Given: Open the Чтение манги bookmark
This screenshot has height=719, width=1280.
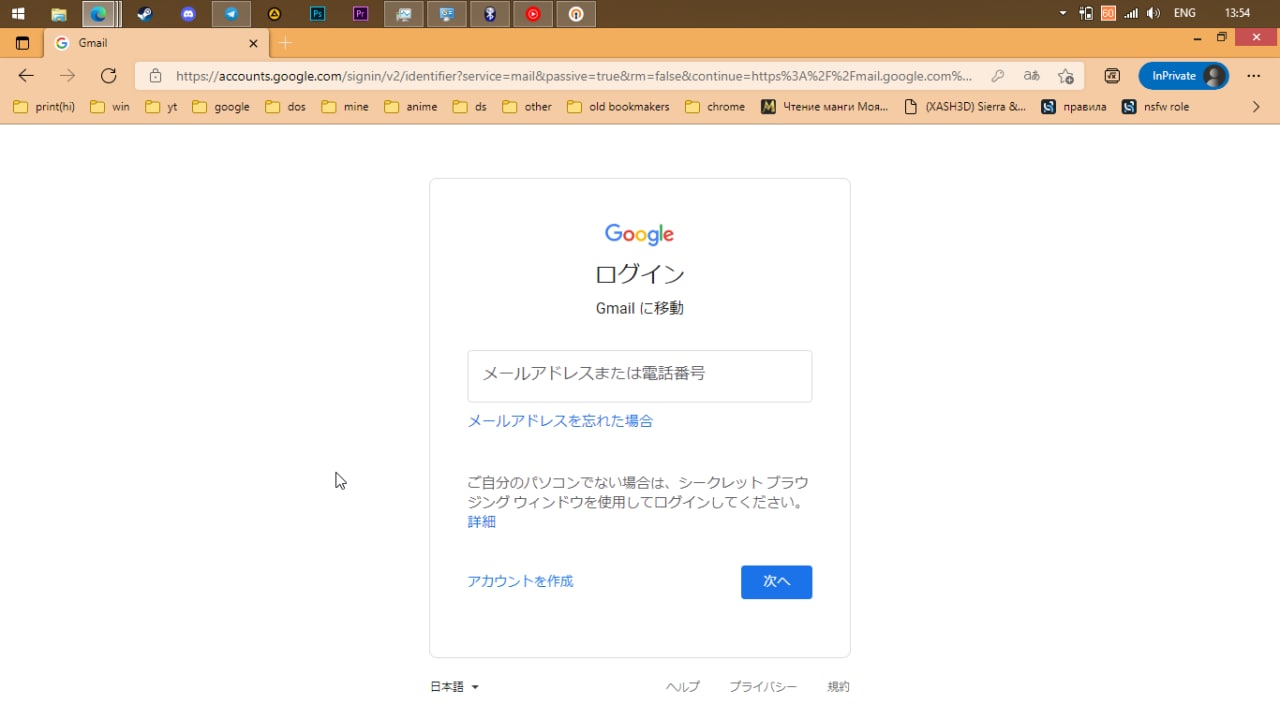Looking at the screenshot, I should [x=825, y=107].
